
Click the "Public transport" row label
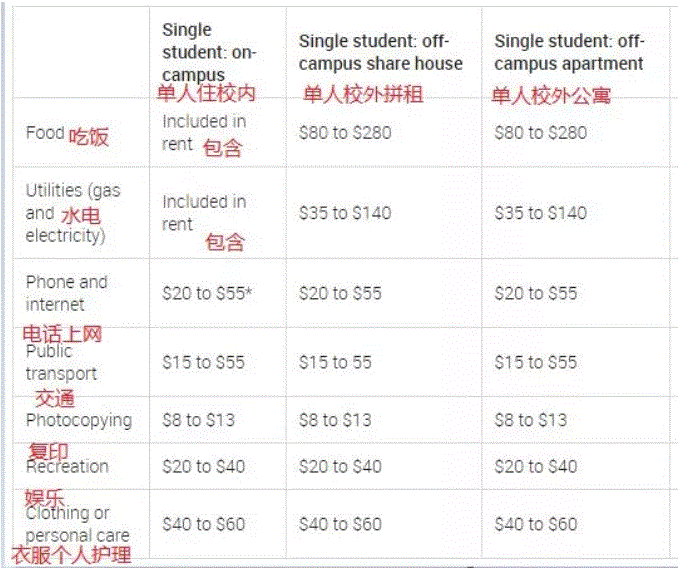pyautogui.click(x=62, y=363)
